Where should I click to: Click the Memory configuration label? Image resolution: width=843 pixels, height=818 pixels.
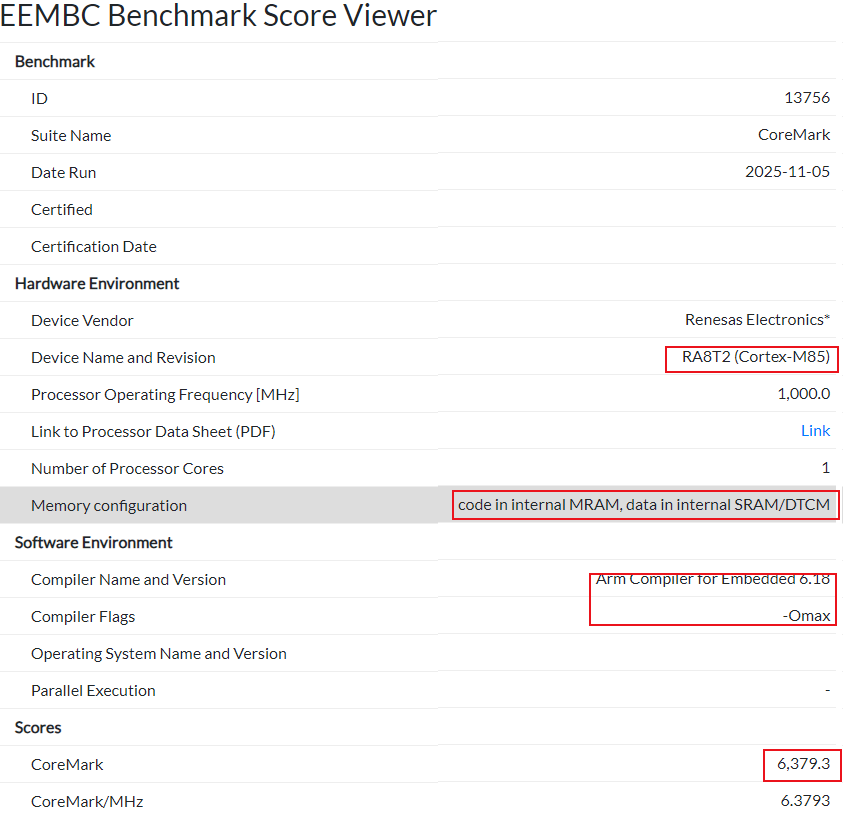[109, 506]
